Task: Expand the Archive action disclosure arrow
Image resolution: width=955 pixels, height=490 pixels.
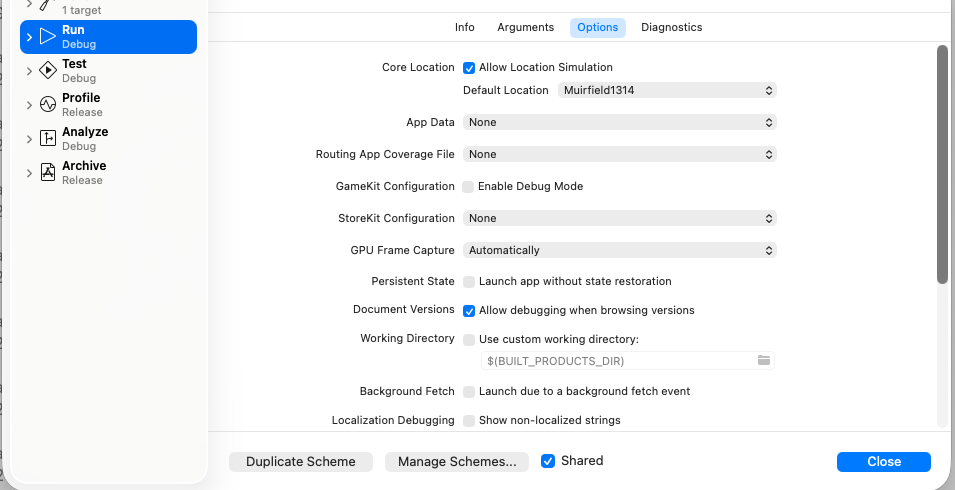Action: pos(29,173)
